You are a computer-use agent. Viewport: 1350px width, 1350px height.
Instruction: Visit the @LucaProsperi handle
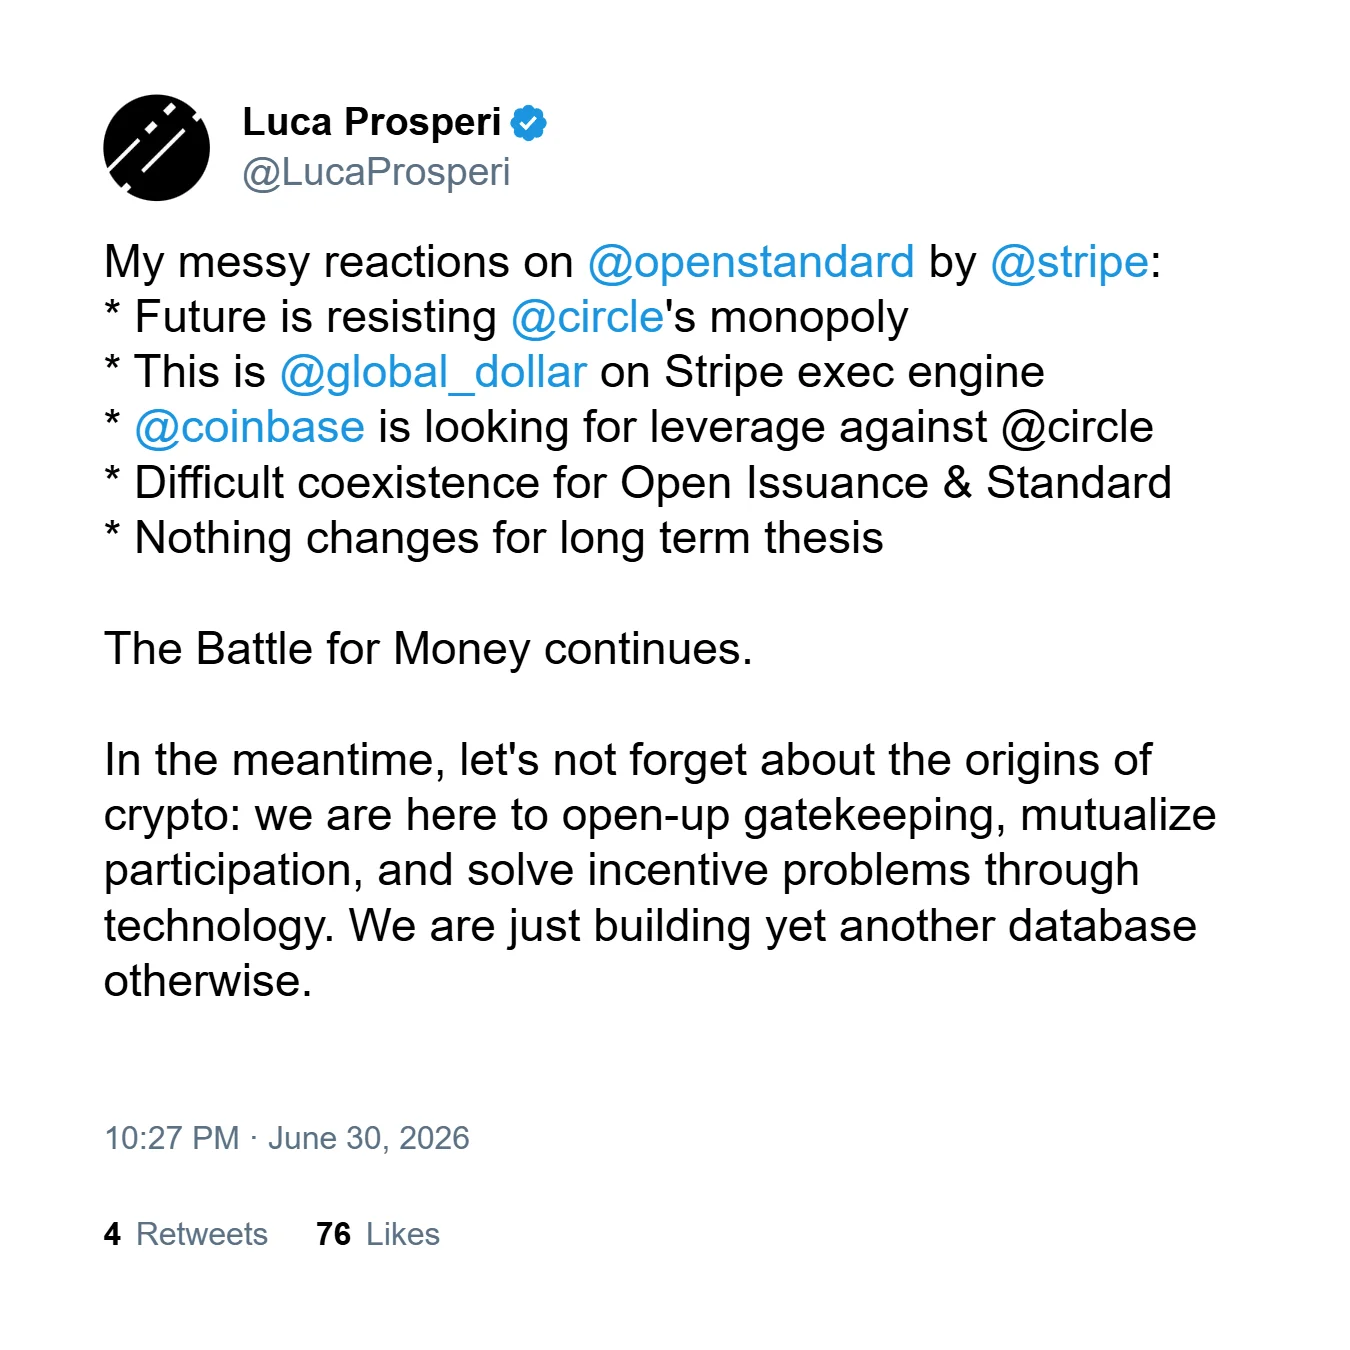(376, 172)
